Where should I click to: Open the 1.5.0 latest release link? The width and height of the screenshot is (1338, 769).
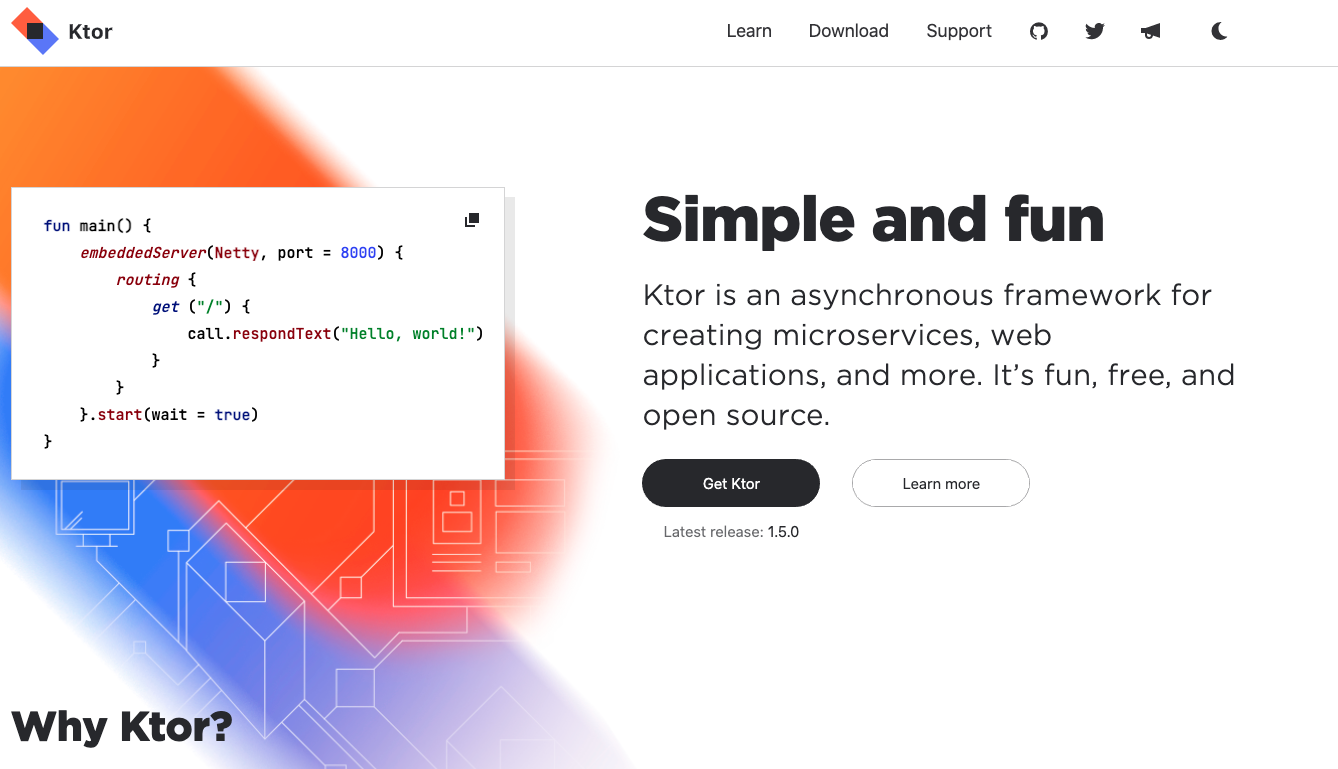(x=783, y=532)
